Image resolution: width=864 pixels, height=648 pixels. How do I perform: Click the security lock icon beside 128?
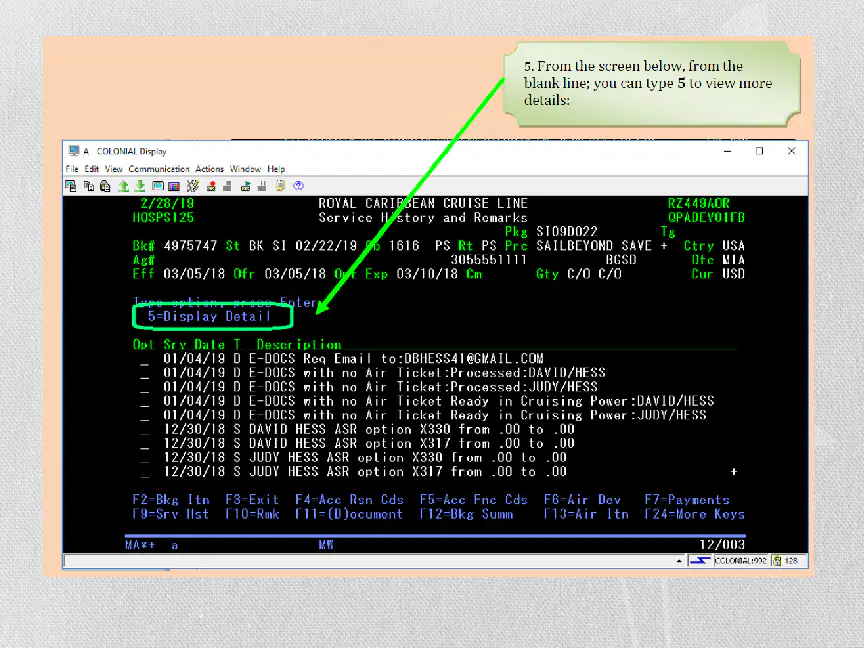click(x=777, y=561)
